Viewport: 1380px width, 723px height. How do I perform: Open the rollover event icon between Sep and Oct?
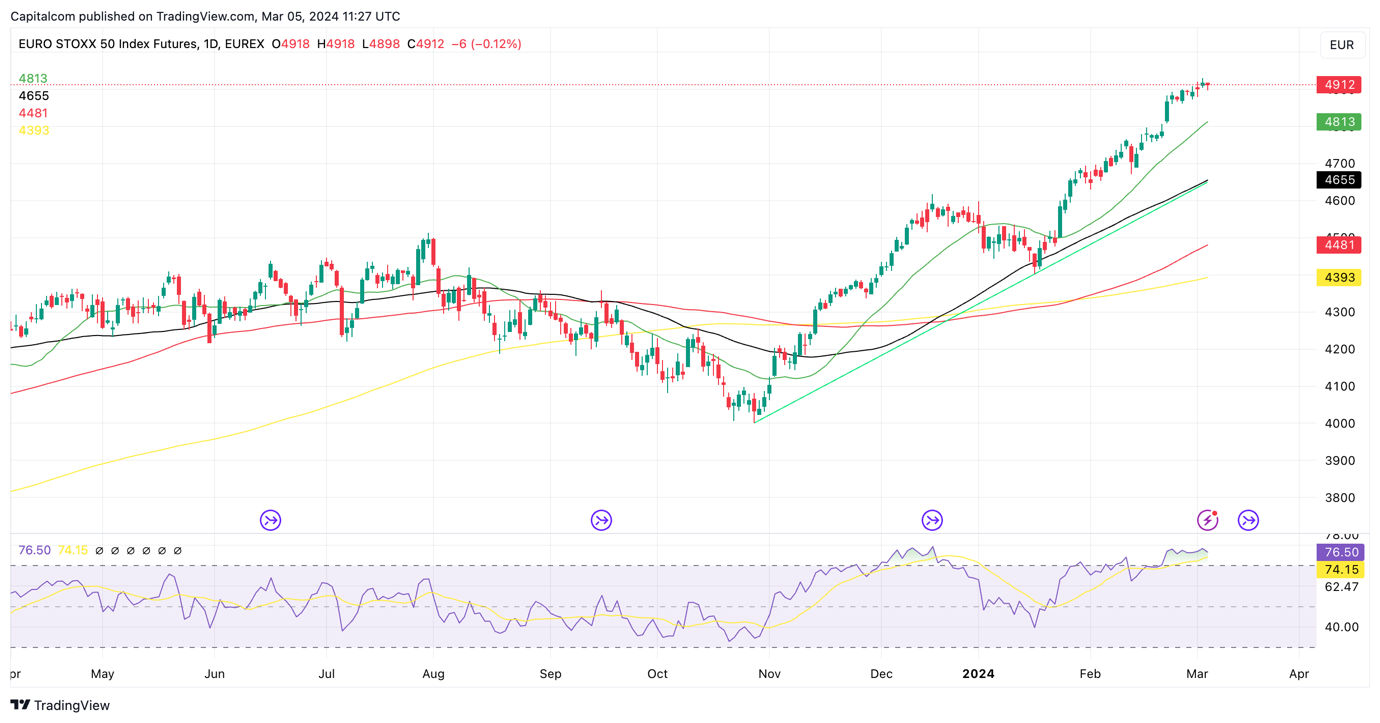pos(601,520)
